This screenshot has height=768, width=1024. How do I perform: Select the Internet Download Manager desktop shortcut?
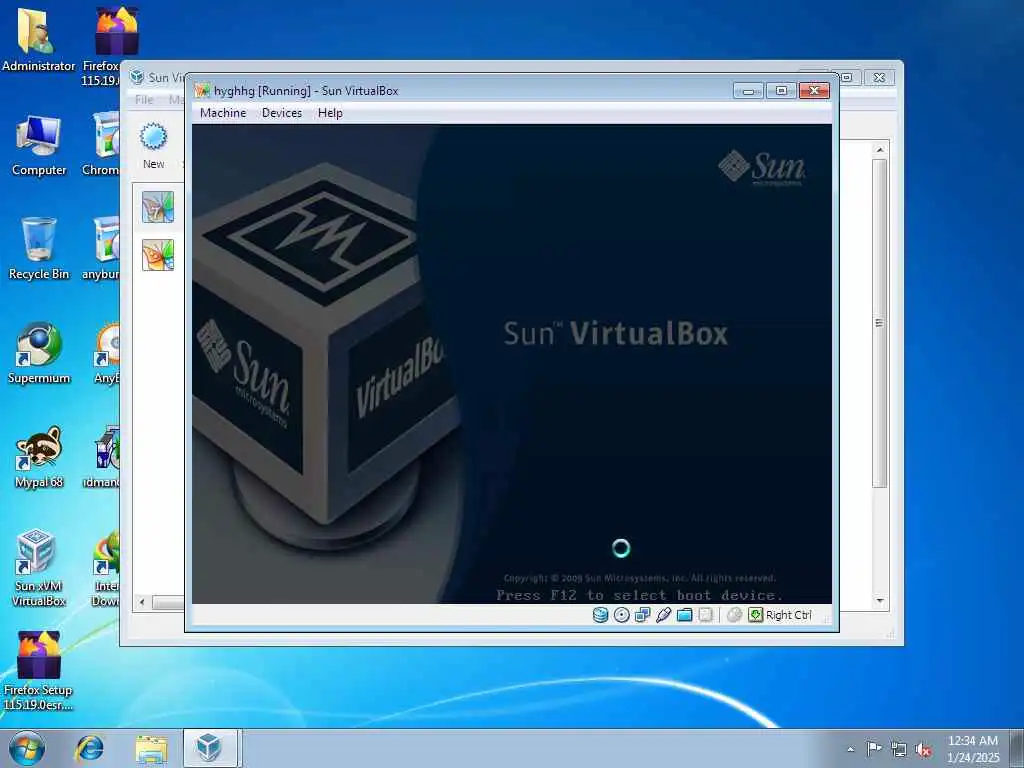pos(106,568)
